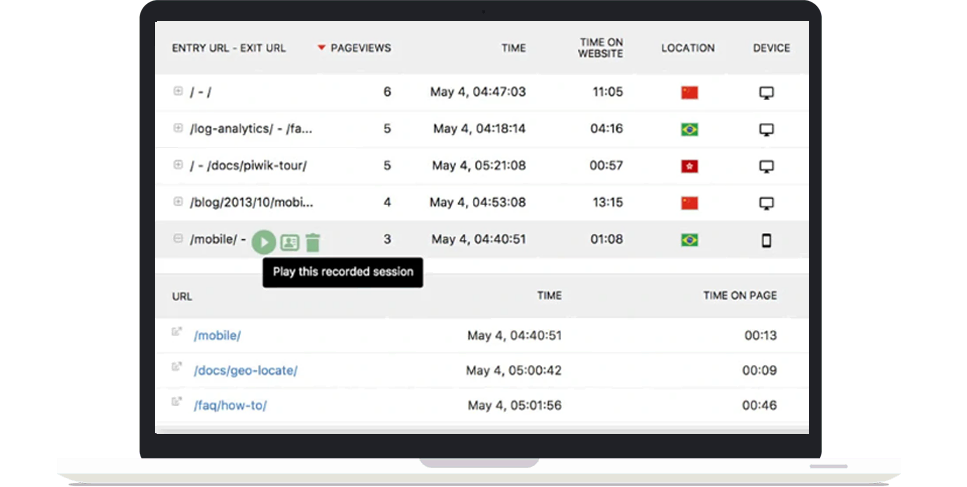967x487 pixels.
Task: Open external link icon beside /docs/geo-locate/
Action: (x=177, y=366)
